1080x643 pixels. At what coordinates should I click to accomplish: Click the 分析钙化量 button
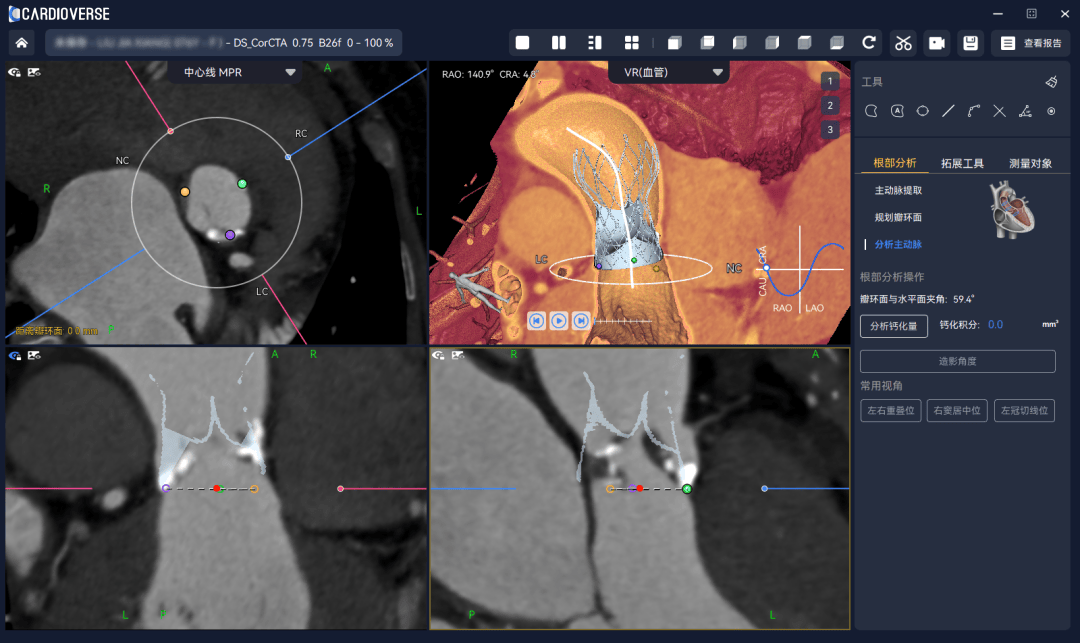893,325
